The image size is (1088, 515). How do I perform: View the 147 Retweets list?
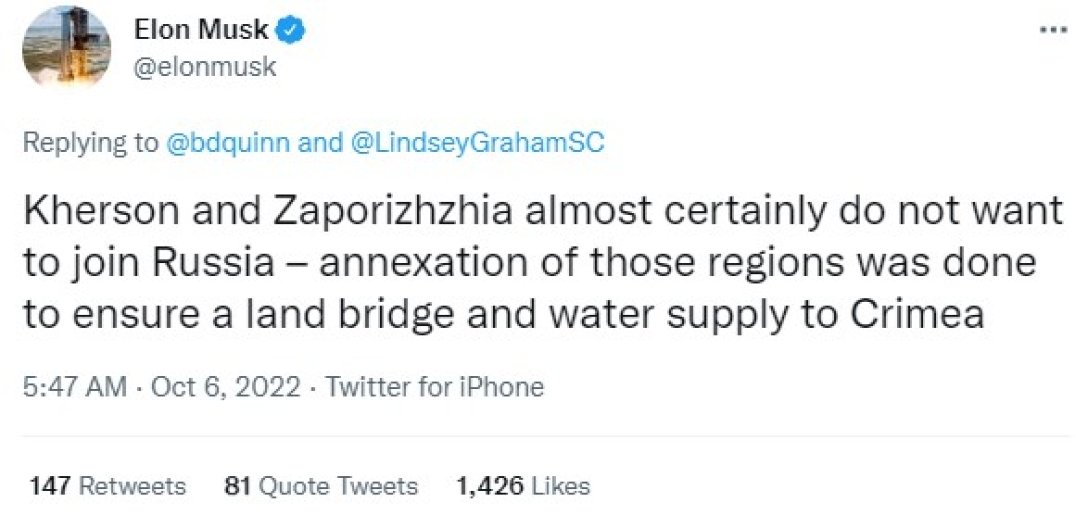pyautogui.click(x=108, y=487)
